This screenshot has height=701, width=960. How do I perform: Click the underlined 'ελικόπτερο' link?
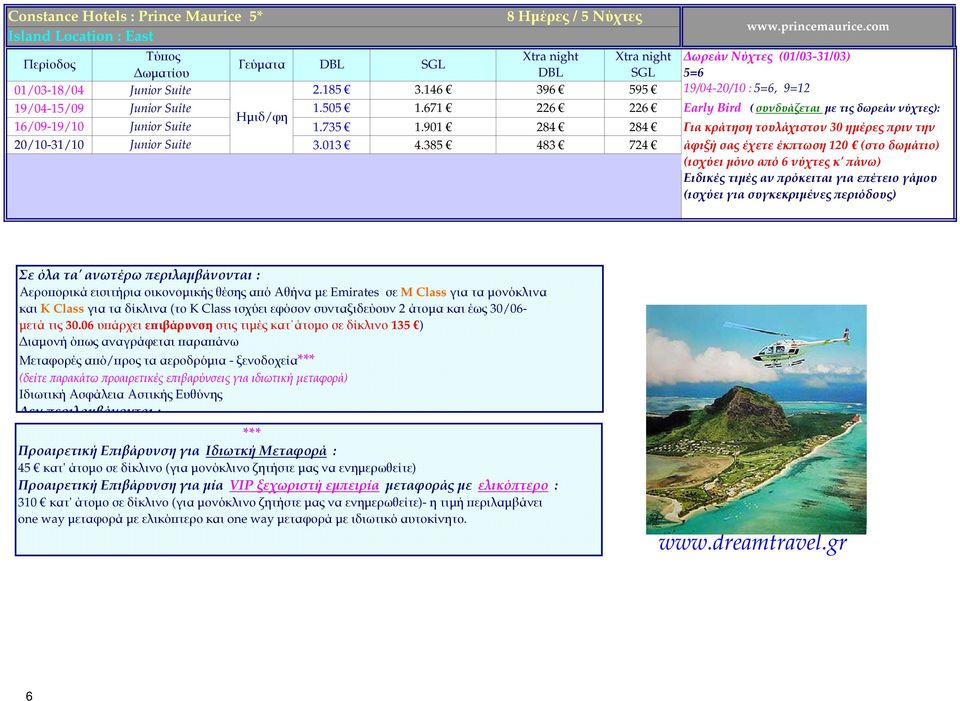513,485
